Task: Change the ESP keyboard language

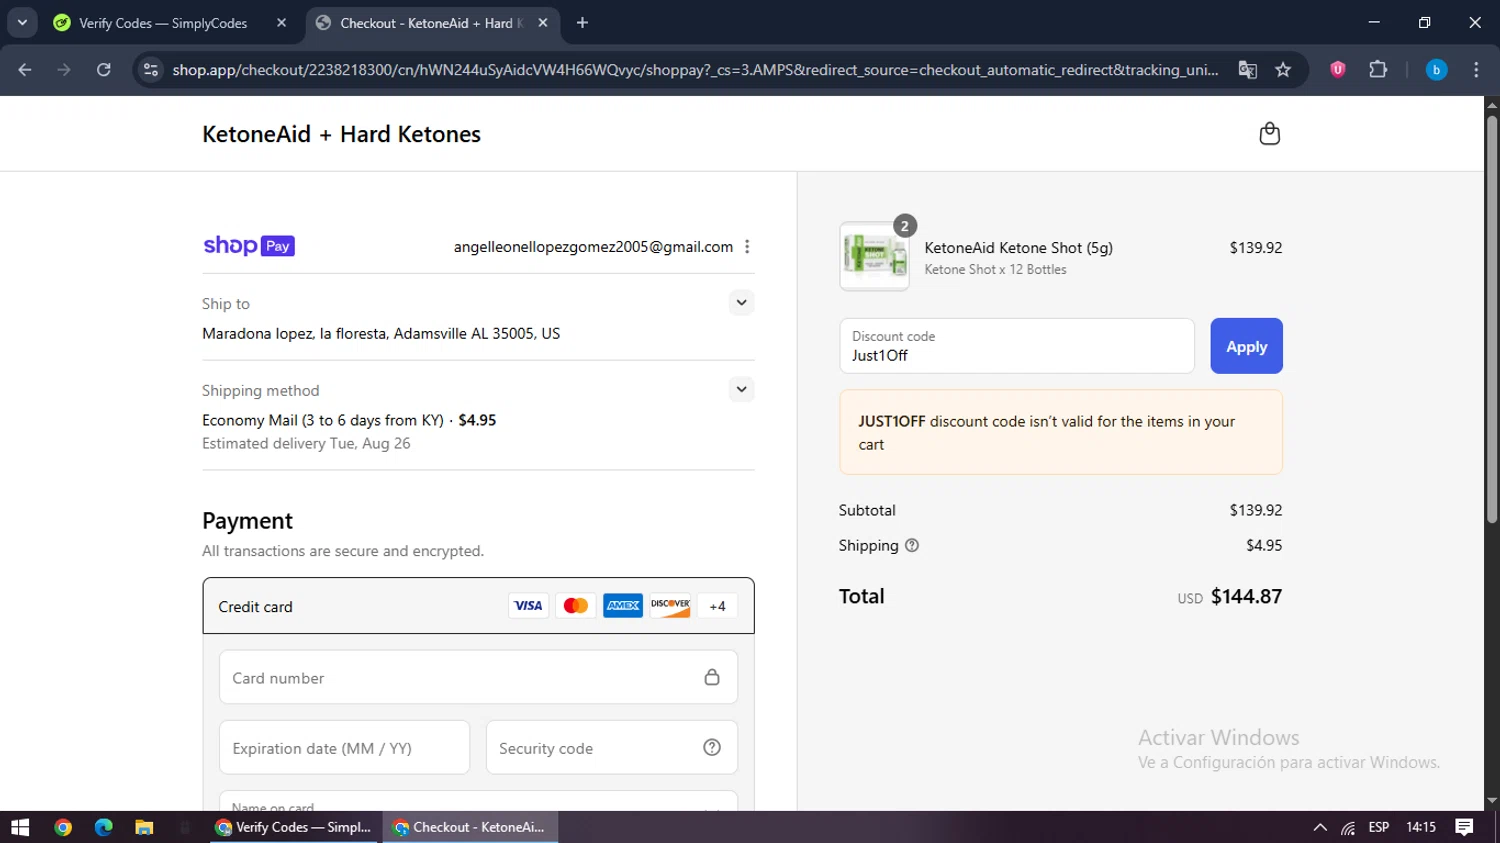Action: click(1379, 827)
